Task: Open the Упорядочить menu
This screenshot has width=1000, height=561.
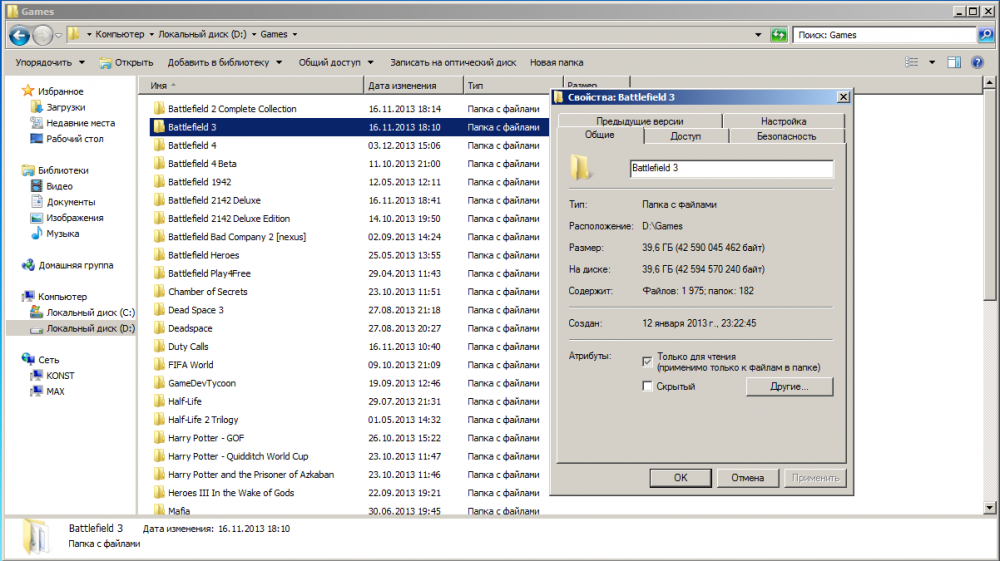Action: click(50, 62)
